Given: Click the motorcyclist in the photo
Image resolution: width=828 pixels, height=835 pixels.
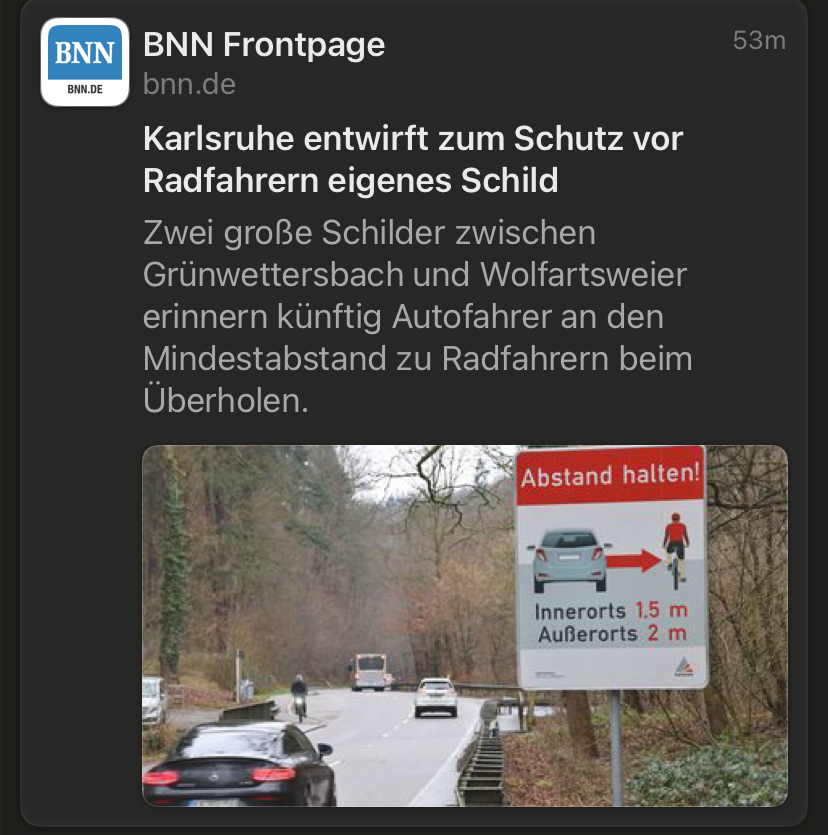Looking at the screenshot, I should (x=299, y=698).
